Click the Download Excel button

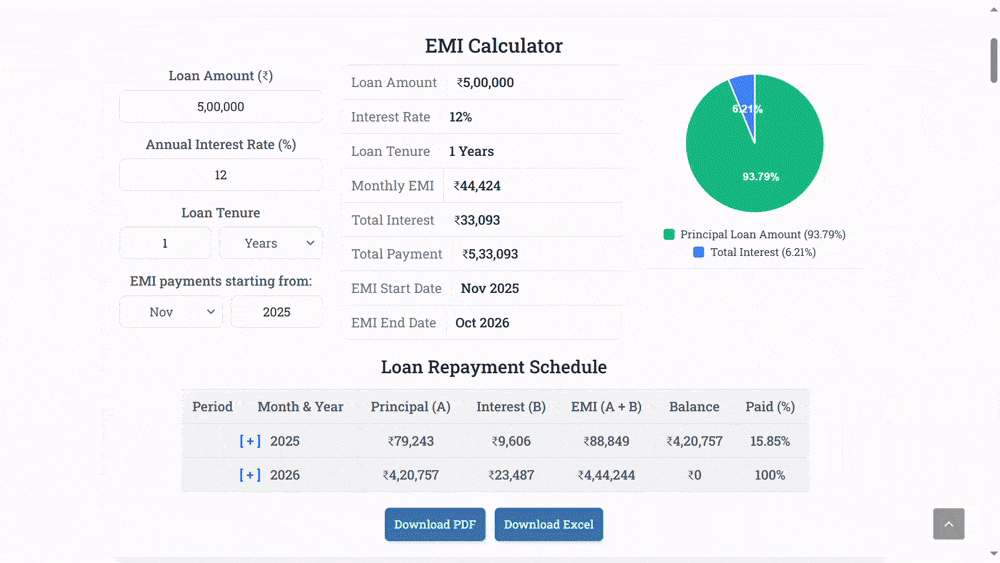(x=548, y=524)
